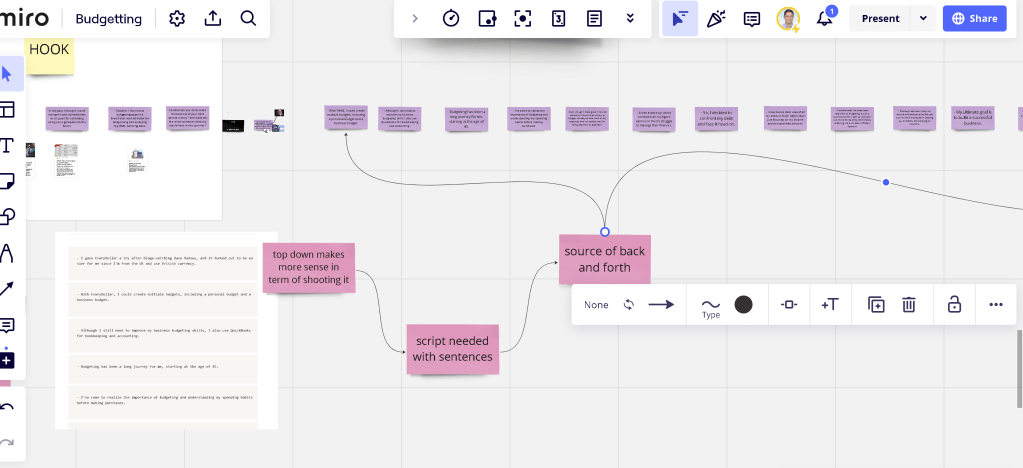Open start cap None dropdown
The width and height of the screenshot is (1023, 468).
(596, 305)
